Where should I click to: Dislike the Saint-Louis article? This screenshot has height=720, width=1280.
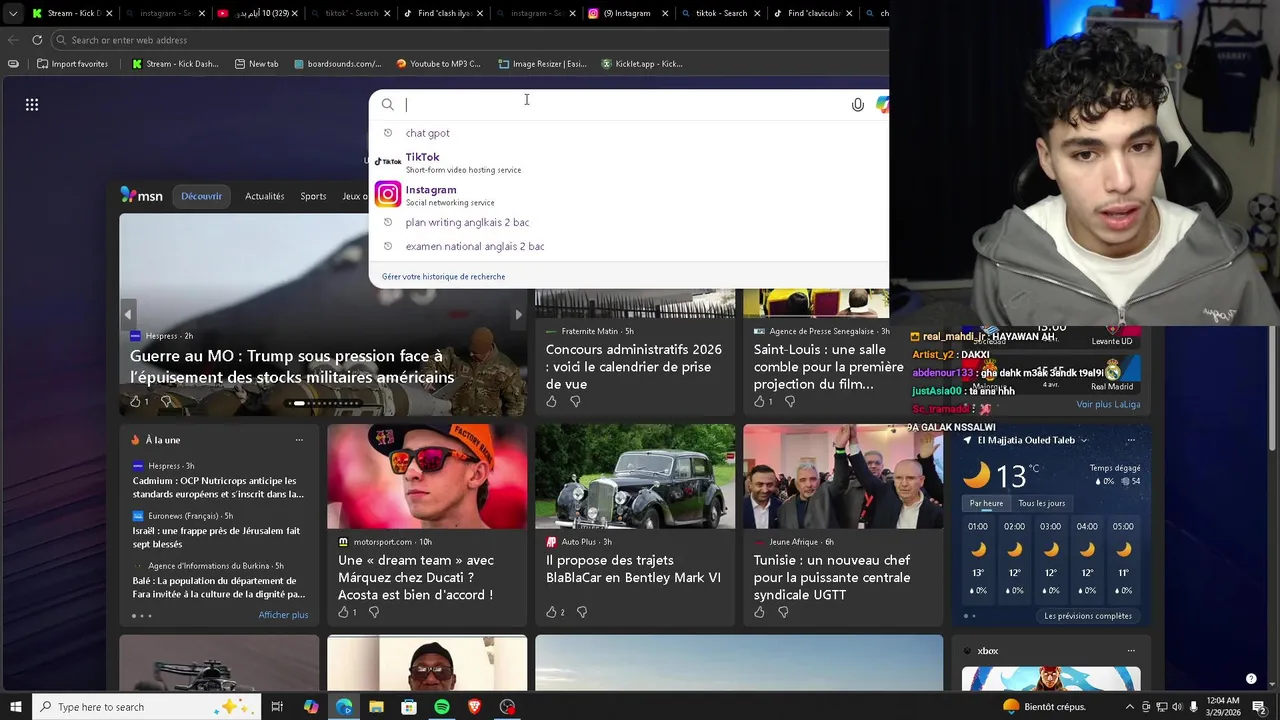(x=790, y=402)
